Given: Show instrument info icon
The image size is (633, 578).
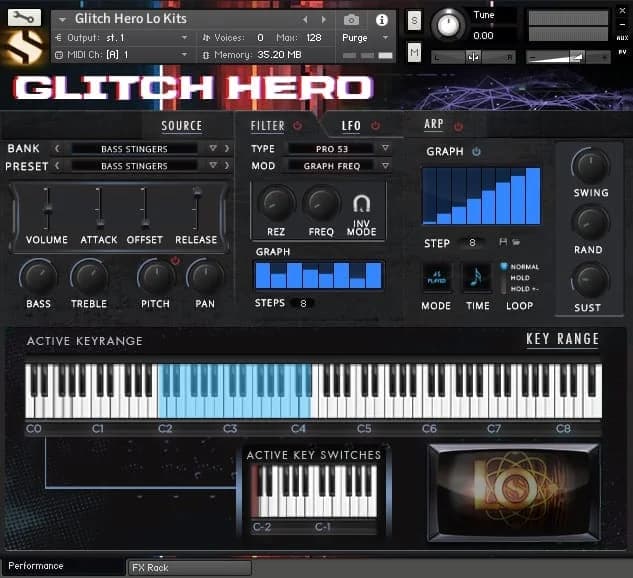Looking at the screenshot, I should tap(381, 20).
